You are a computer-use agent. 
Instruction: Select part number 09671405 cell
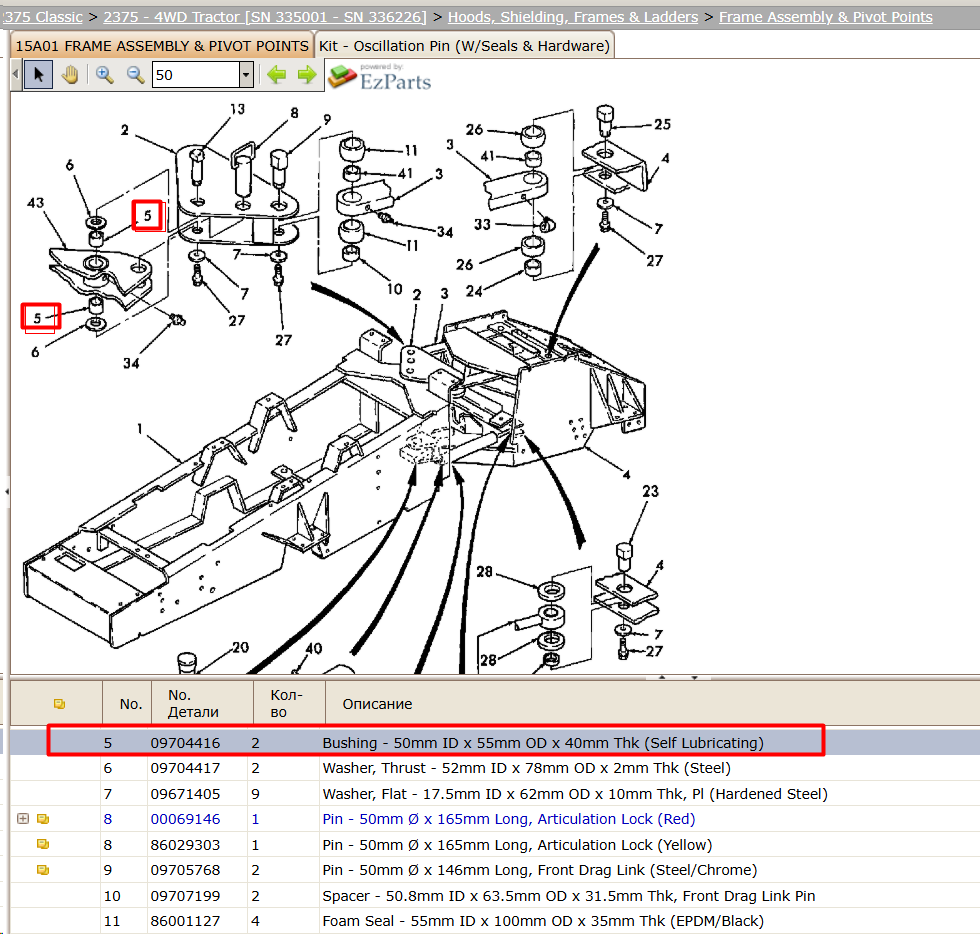186,794
